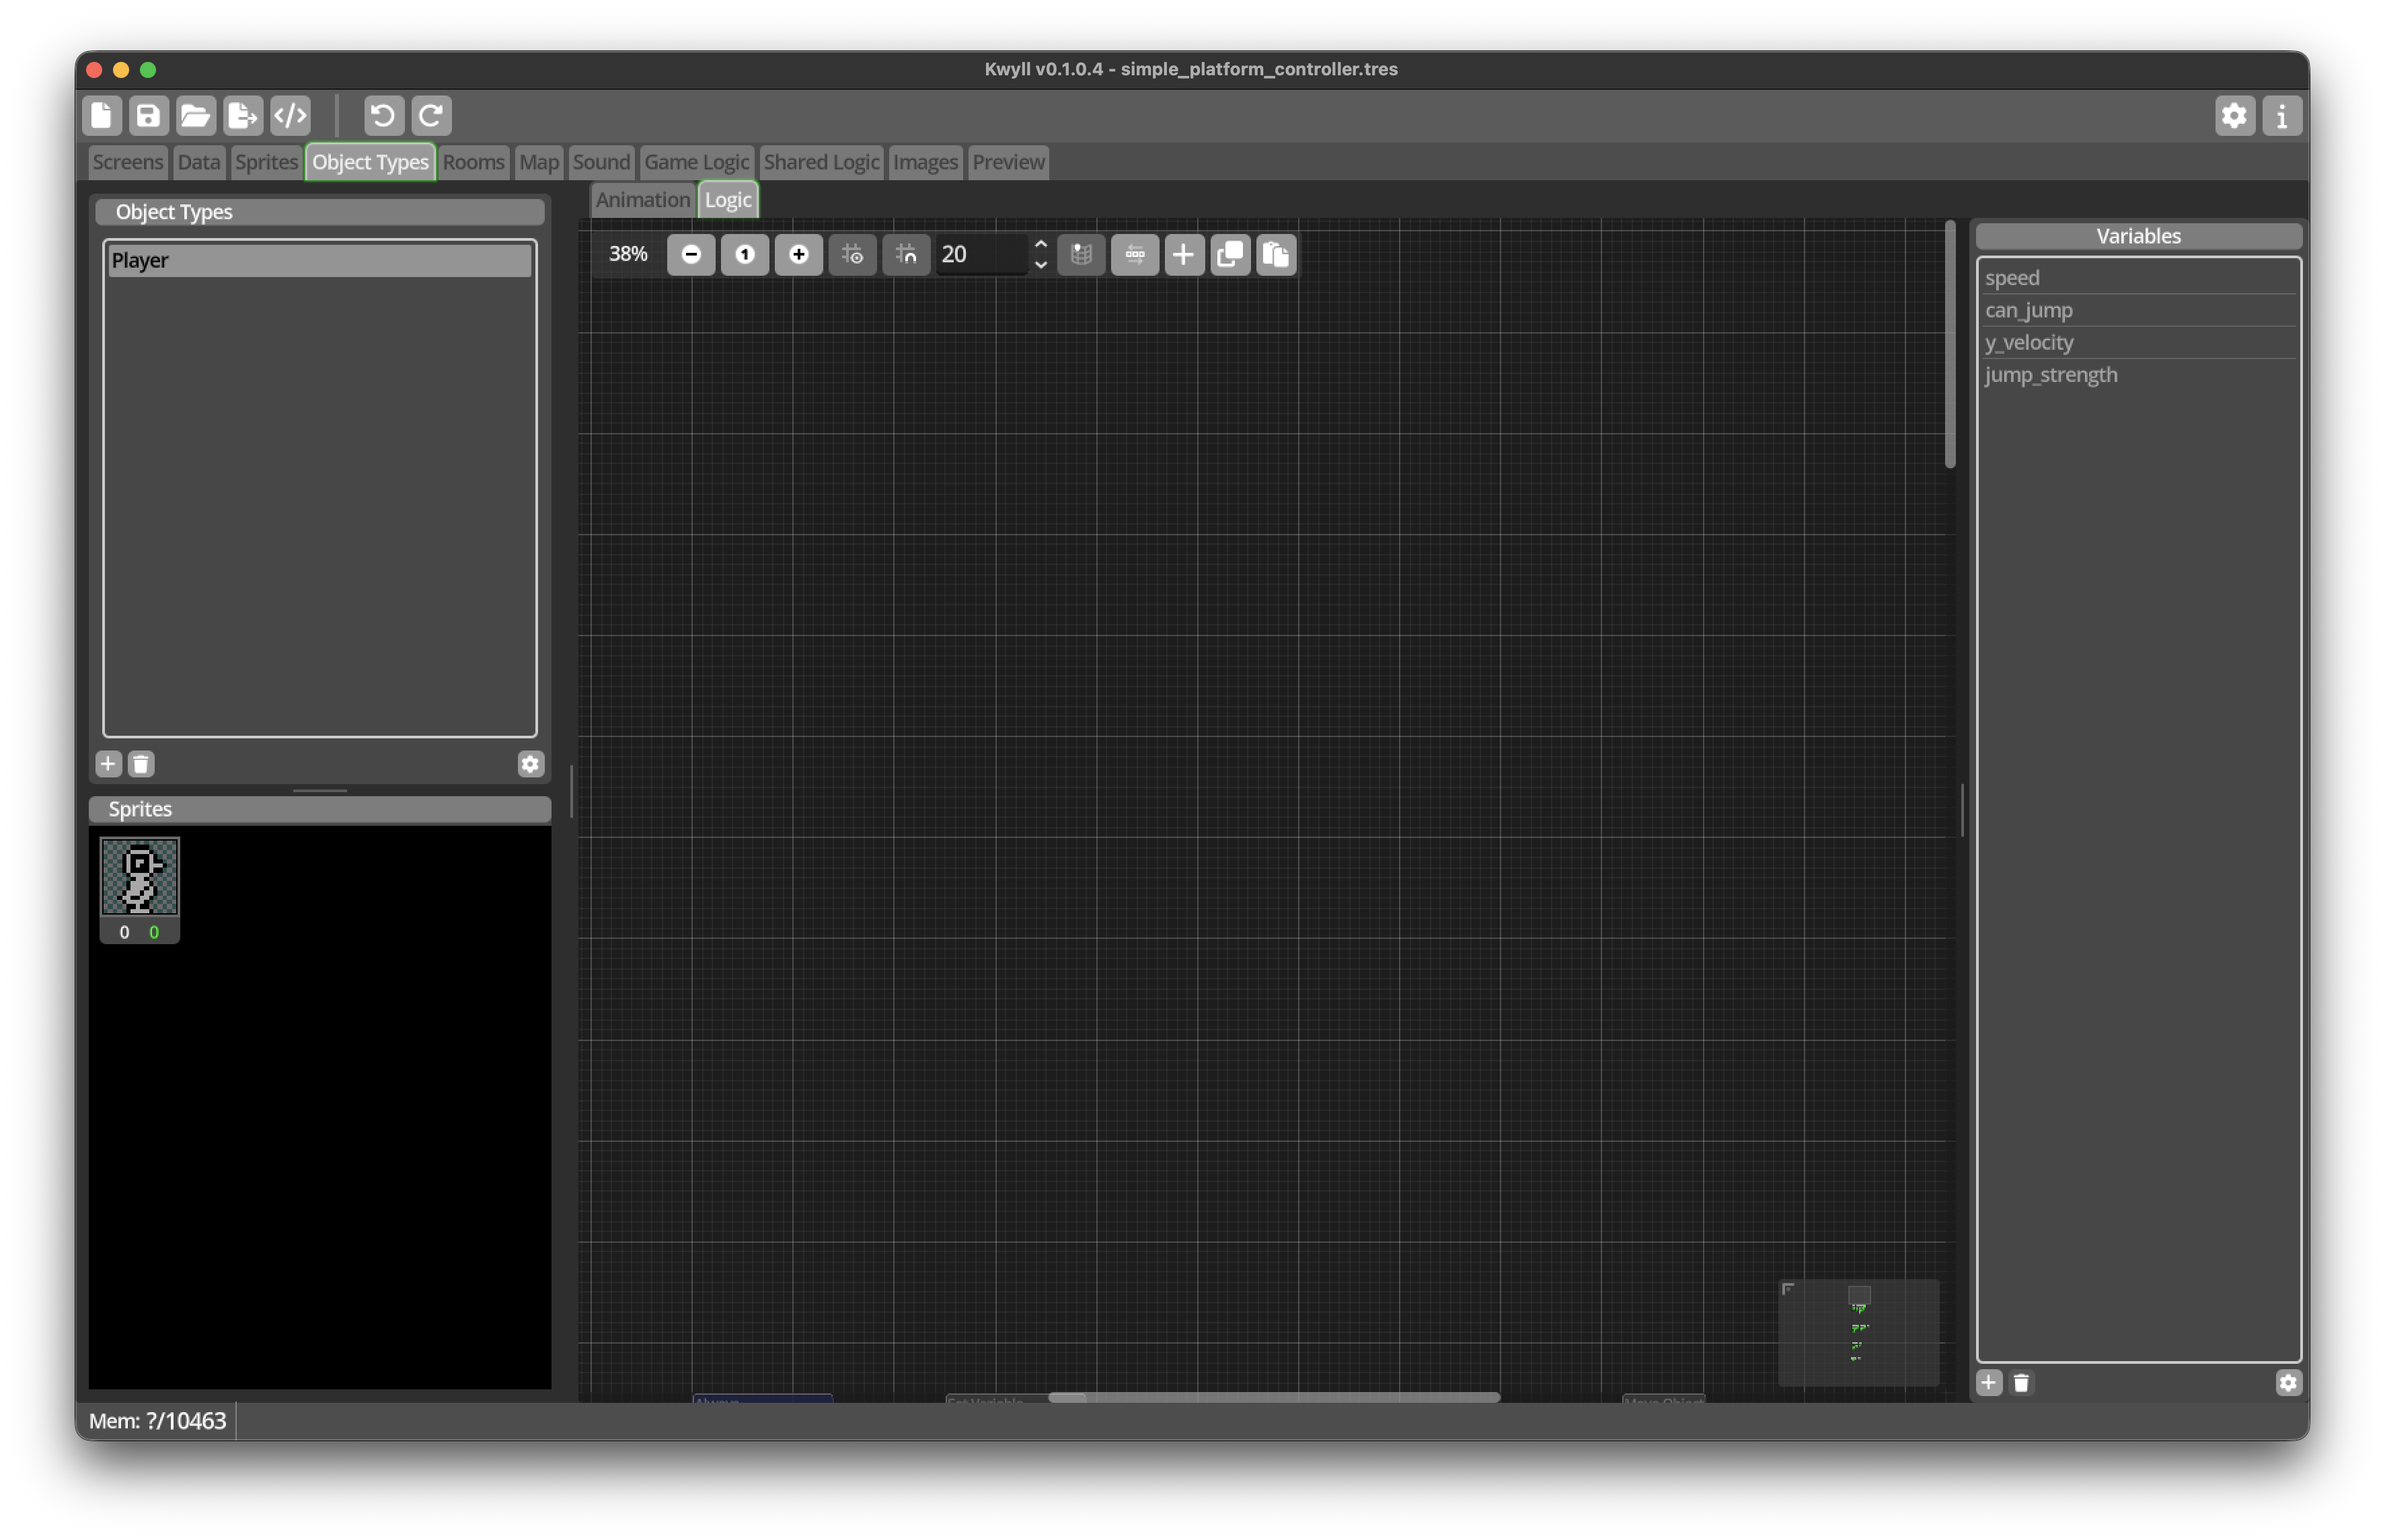
Task: Reset graph zoom to 100%
Action: [x=745, y=254]
